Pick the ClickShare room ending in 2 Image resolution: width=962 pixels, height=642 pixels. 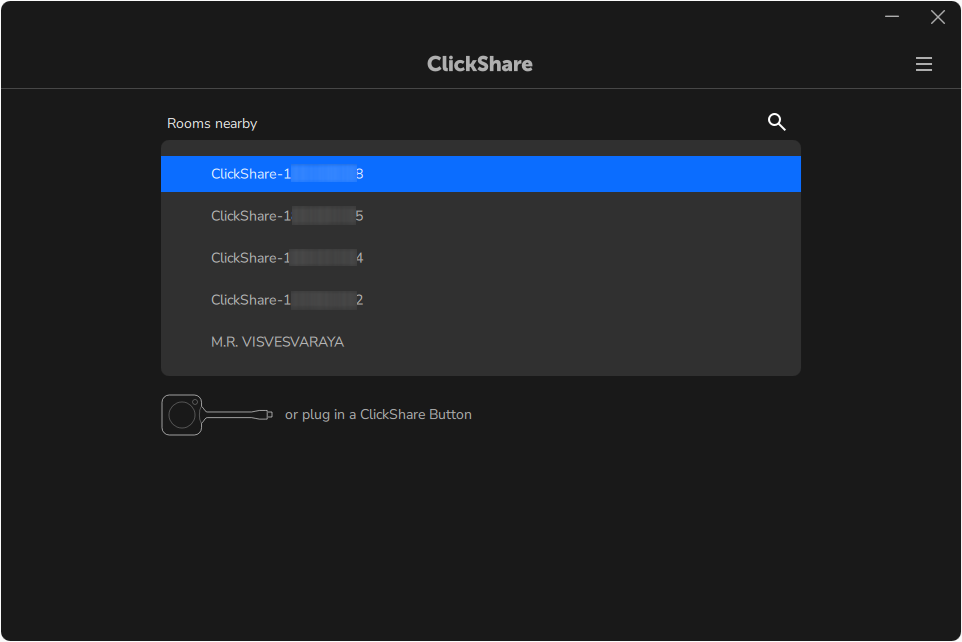pos(480,300)
